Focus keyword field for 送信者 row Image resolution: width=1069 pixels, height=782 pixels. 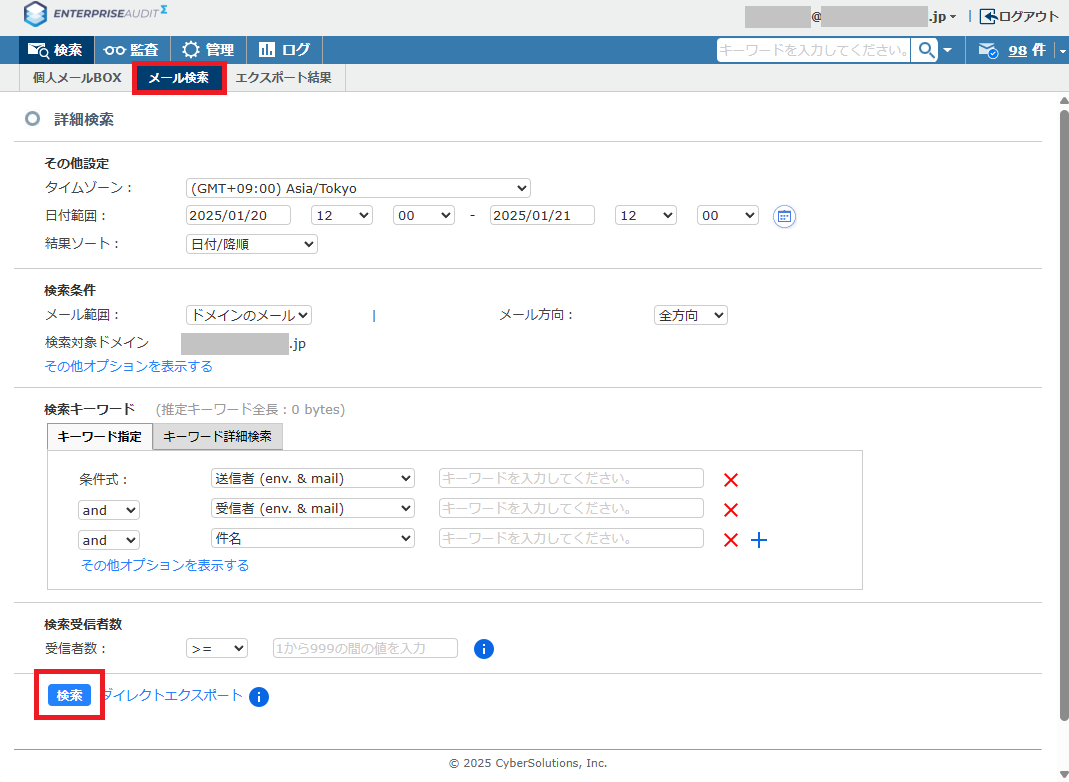(571, 478)
